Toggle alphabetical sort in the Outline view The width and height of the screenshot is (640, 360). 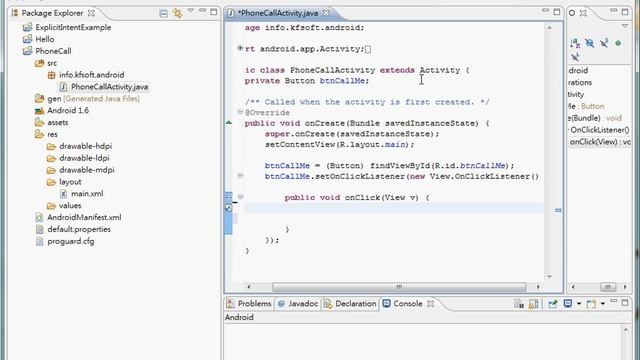pyautogui.click(x=575, y=43)
